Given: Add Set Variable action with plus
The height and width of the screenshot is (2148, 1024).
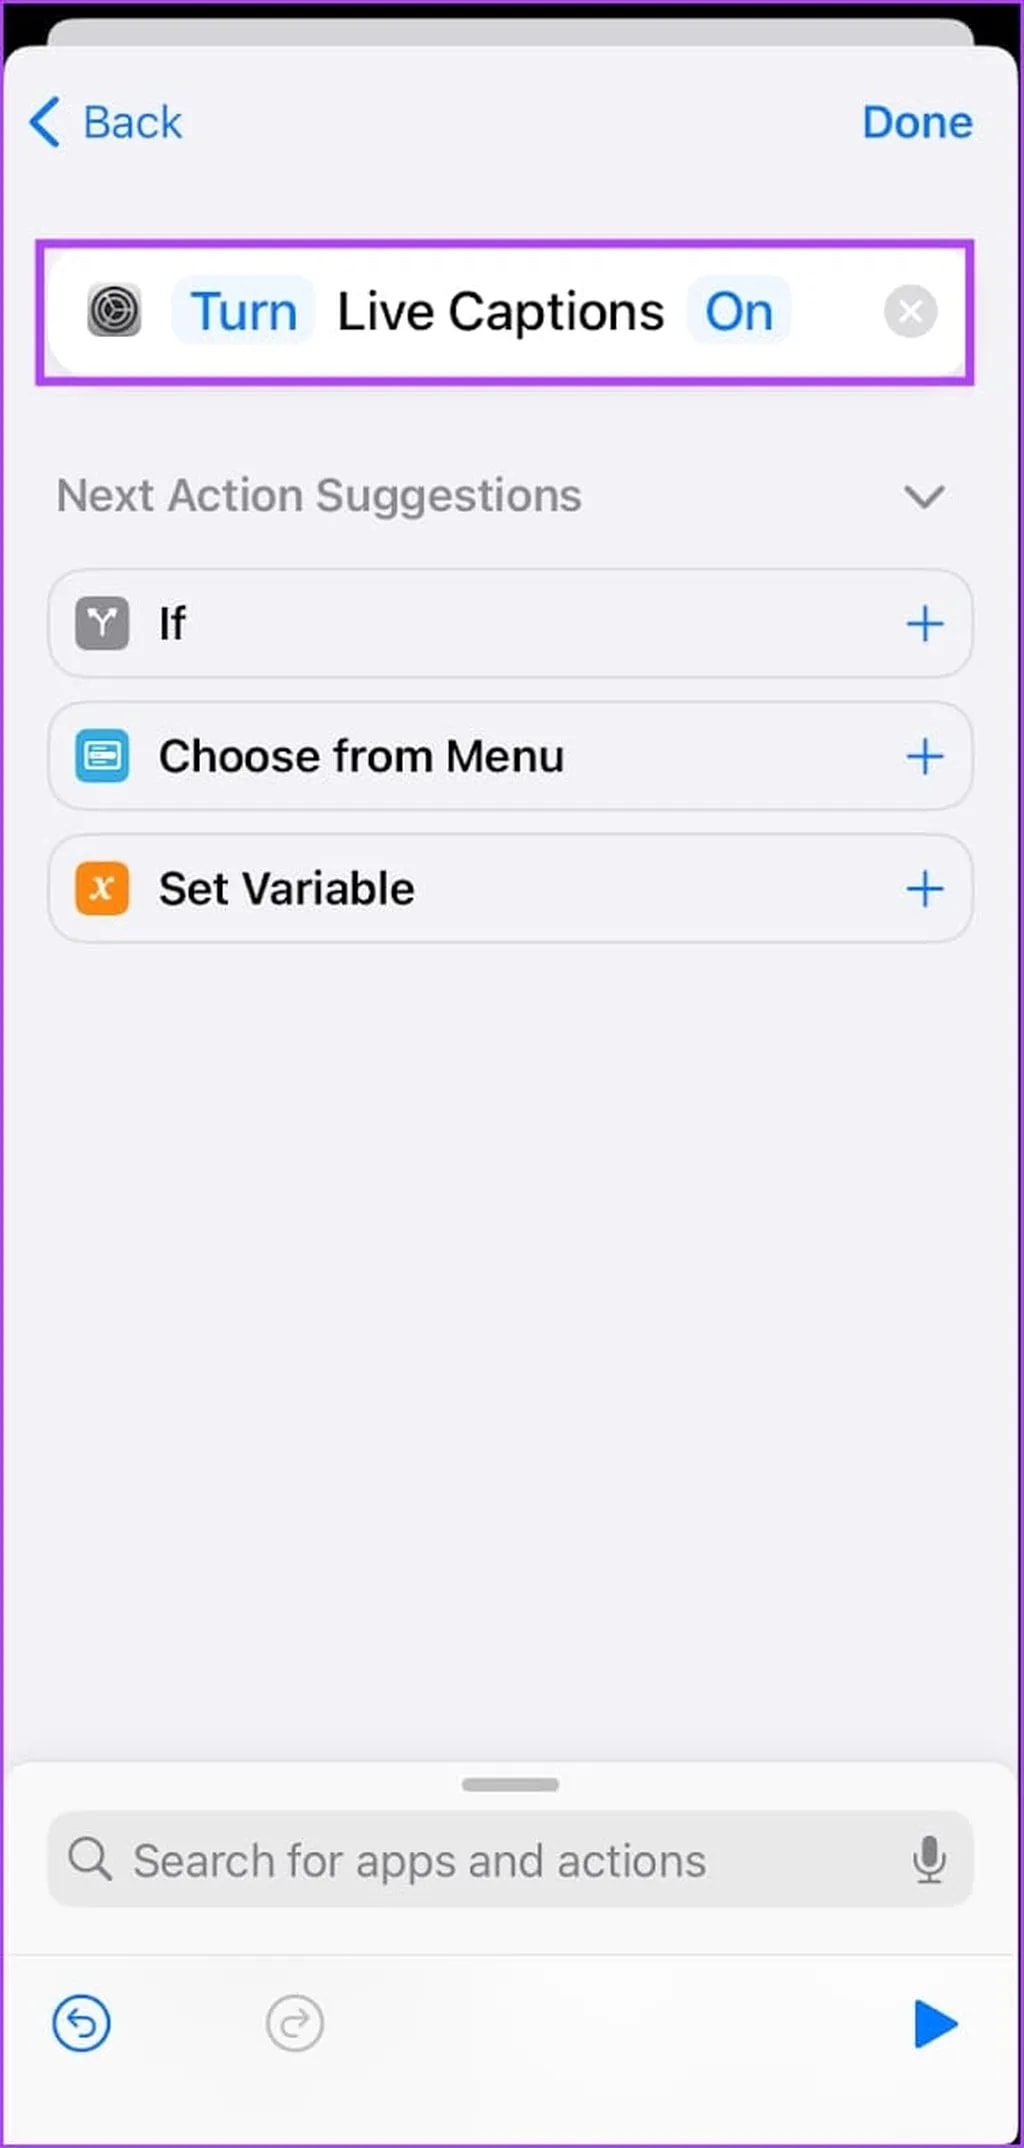Looking at the screenshot, I should 925,888.
